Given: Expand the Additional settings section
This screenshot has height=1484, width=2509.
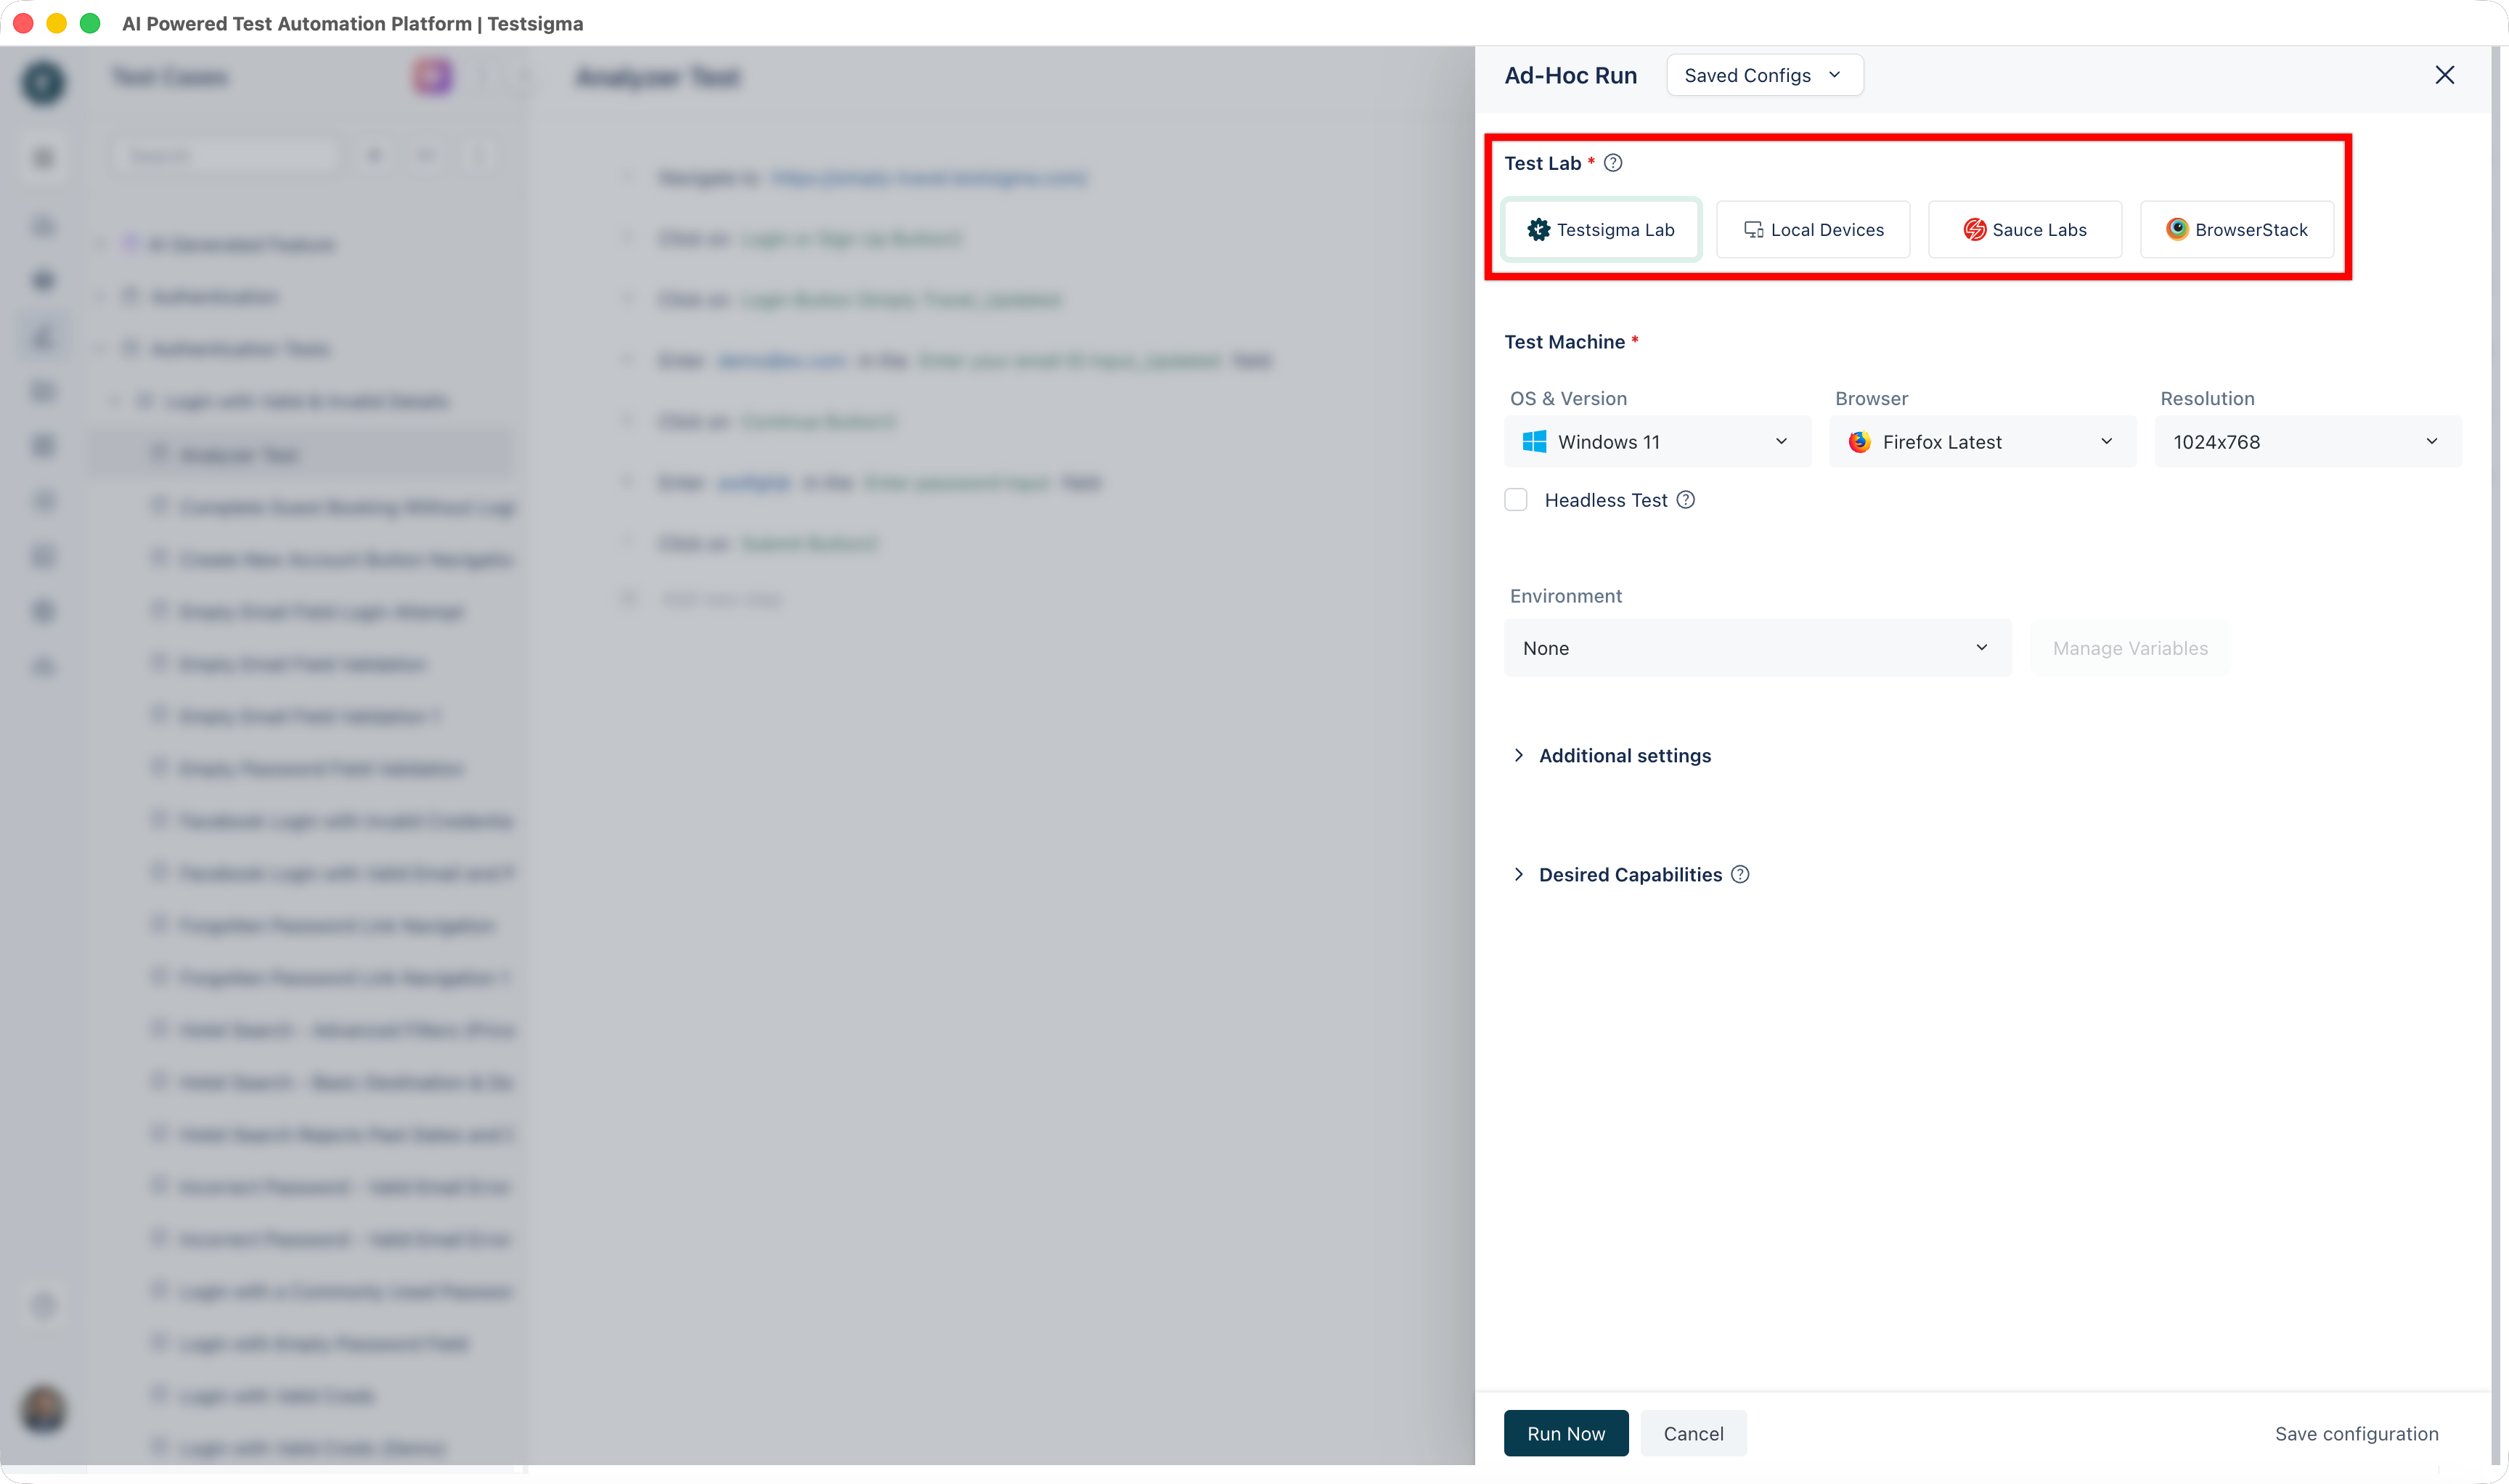Looking at the screenshot, I should tap(1624, 756).
